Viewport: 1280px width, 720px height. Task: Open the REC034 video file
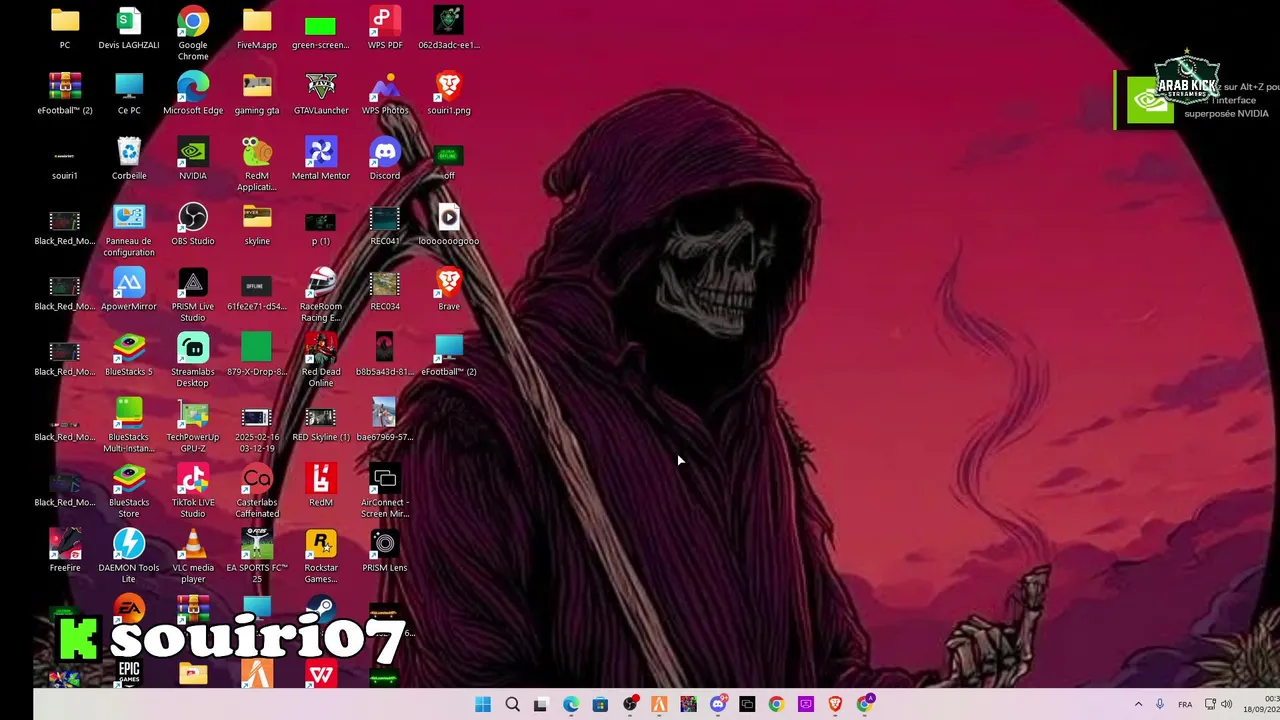tap(385, 290)
